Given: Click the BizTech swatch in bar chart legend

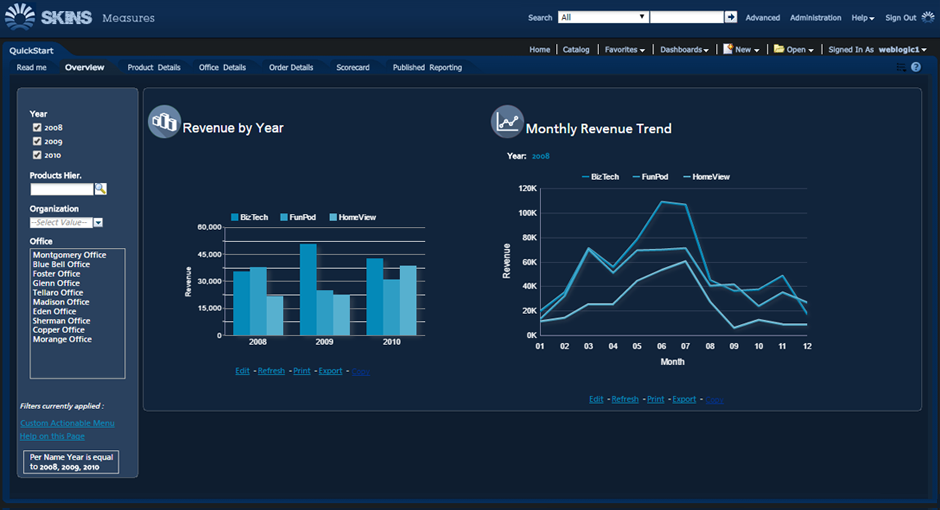Looking at the screenshot, I should 234,218.
